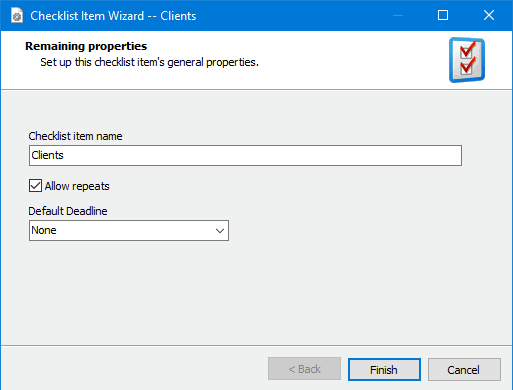Screen dimensions: 513x390
Task: Go to the previous step with < Back
Action: [304, 369]
